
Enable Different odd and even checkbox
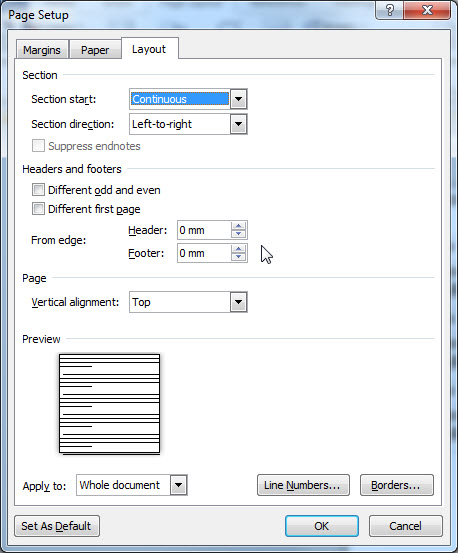tap(38, 190)
